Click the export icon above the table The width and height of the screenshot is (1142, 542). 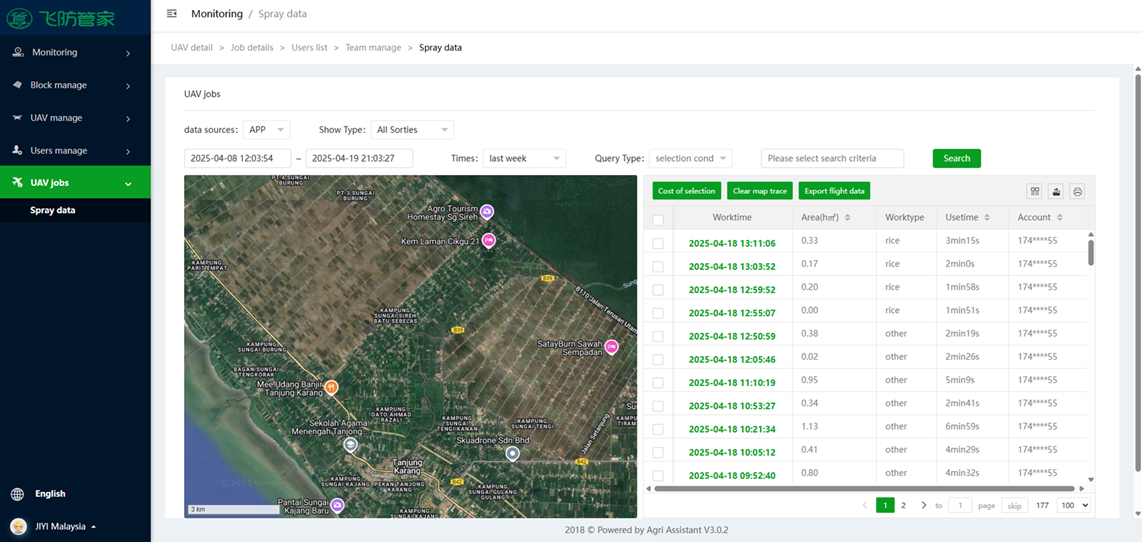pyautogui.click(x=1056, y=191)
